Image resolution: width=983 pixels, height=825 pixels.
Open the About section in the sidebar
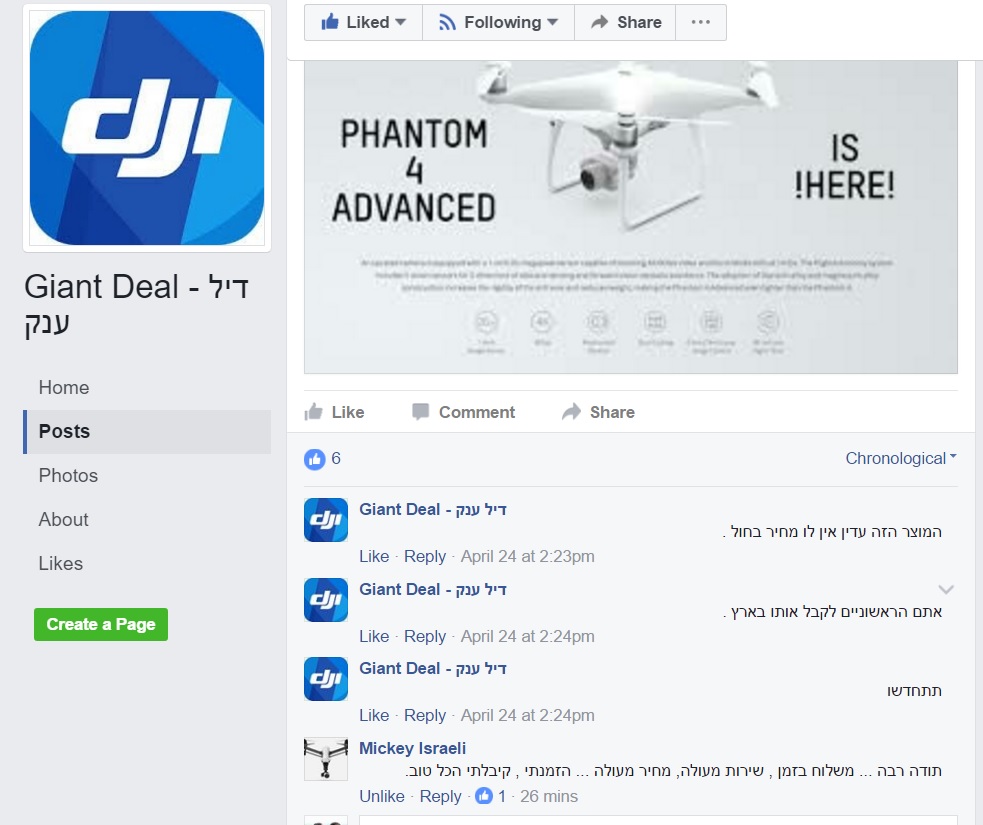click(x=63, y=519)
